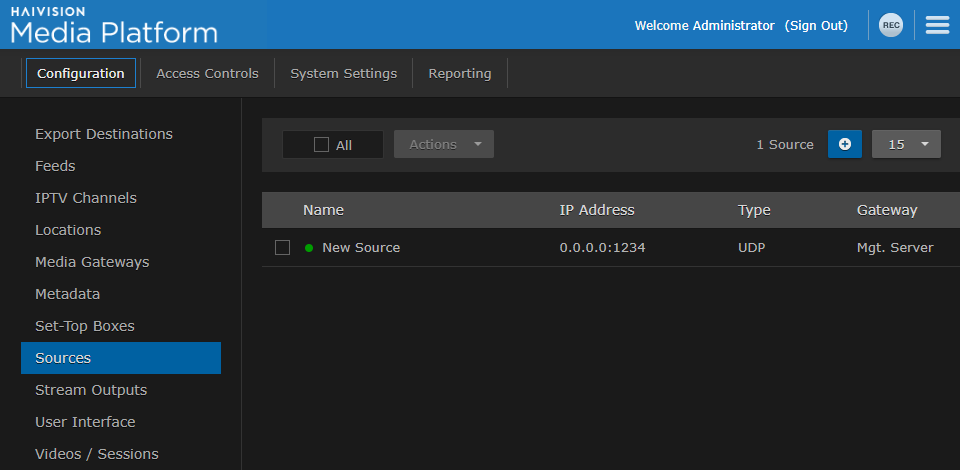Open the New Source entry

pos(360,248)
